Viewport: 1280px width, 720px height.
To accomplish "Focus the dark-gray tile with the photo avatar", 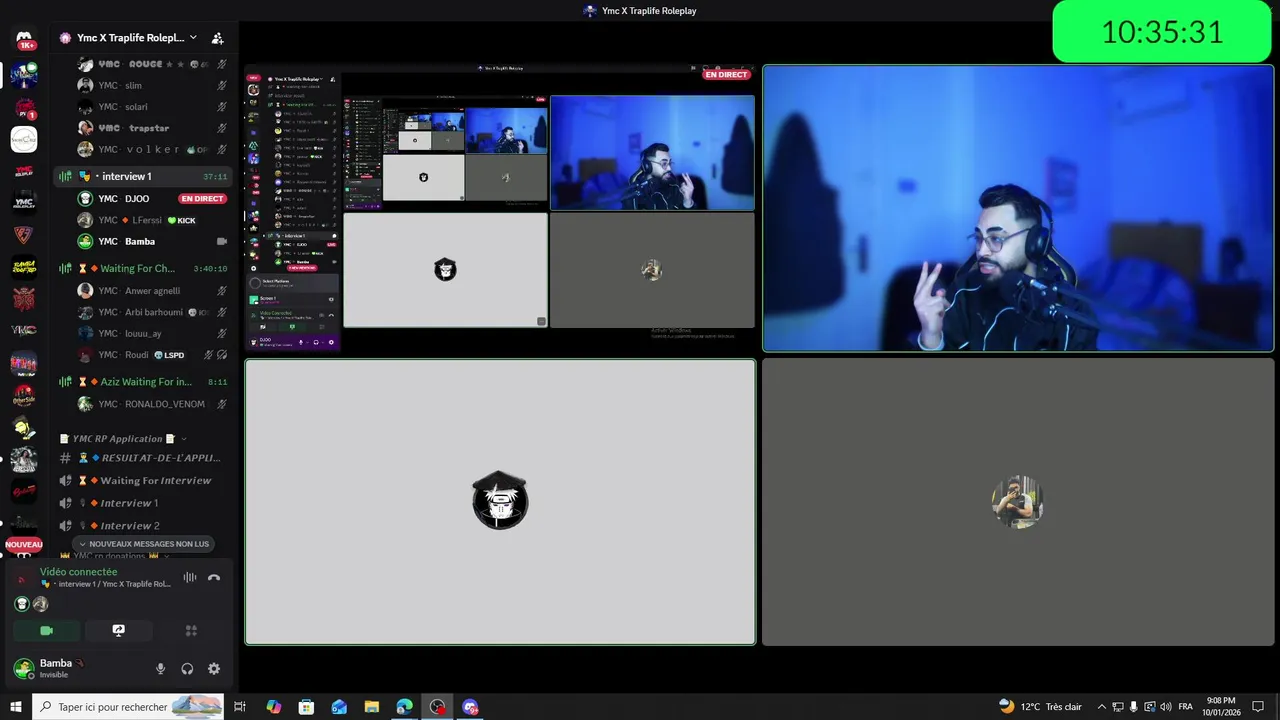I will coord(1018,502).
